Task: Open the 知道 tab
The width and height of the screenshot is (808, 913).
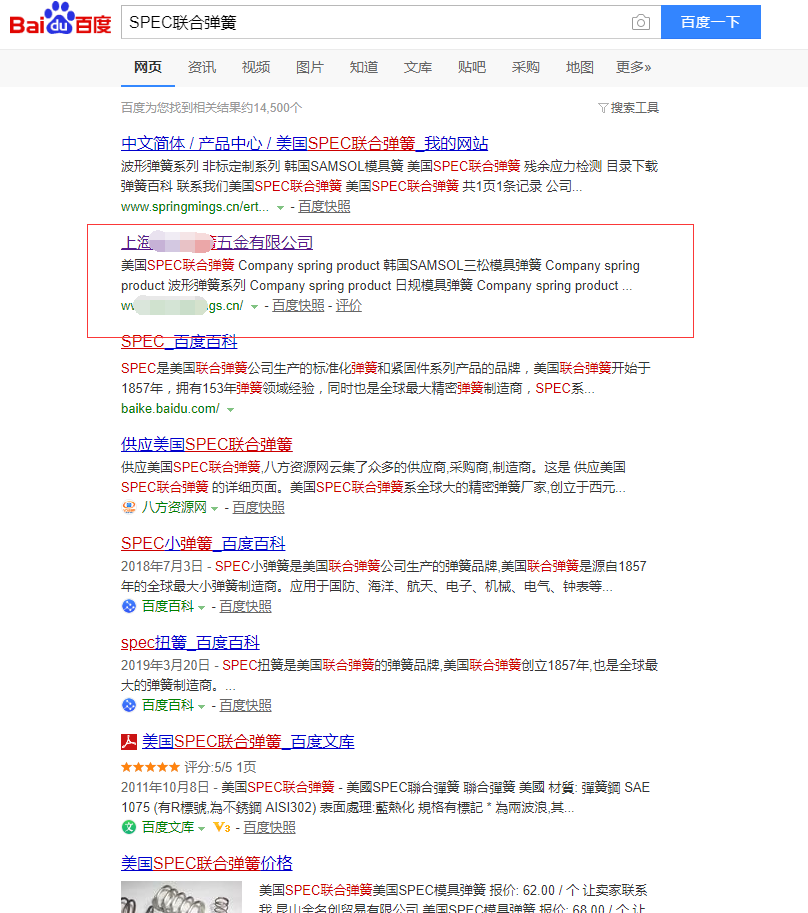Action: 364,68
